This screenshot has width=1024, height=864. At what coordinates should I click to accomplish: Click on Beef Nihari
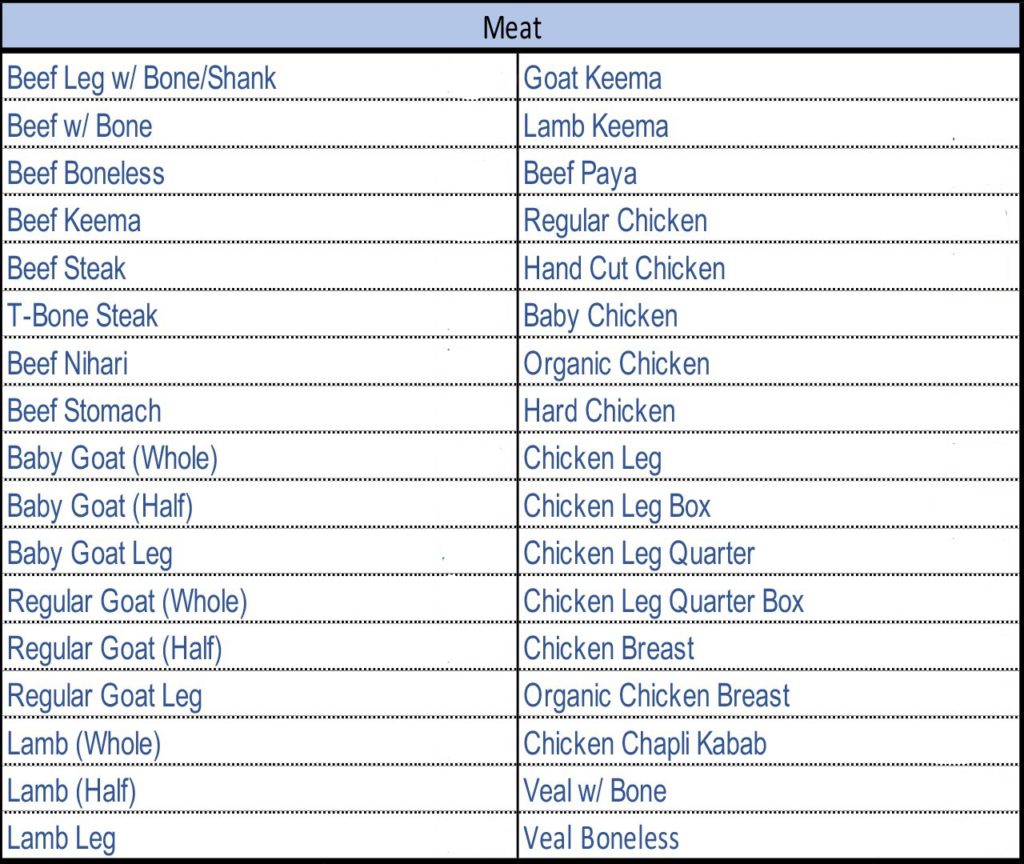click(x=67, y=364)
